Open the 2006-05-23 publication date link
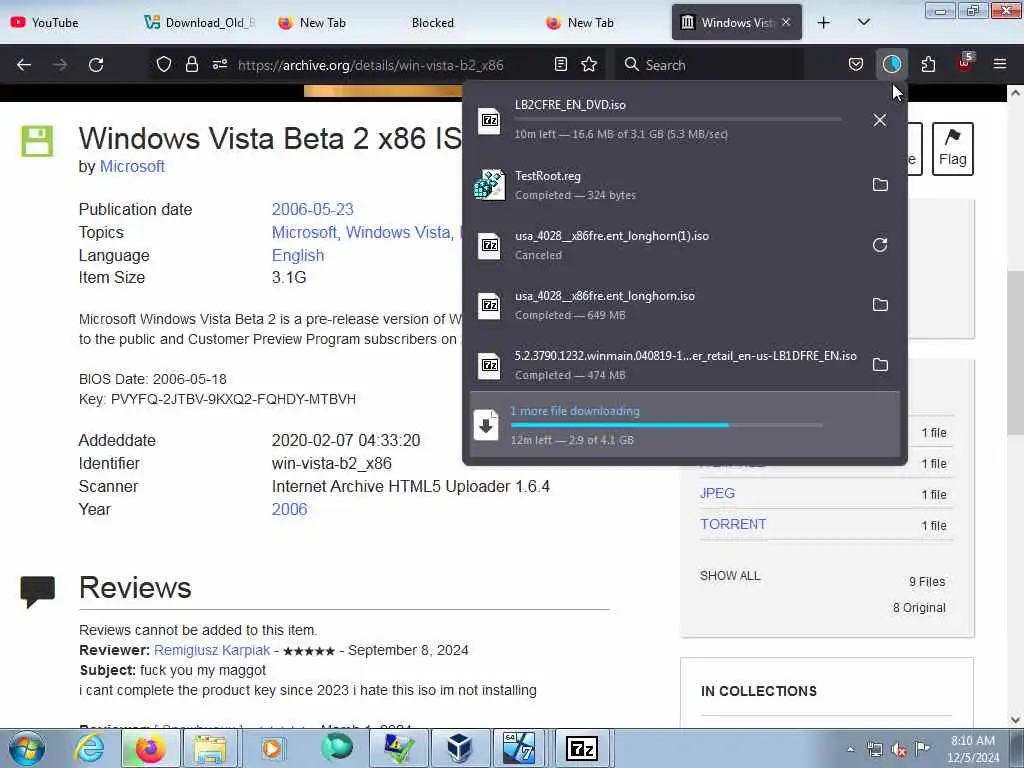This screenshot has width=1024, height=768. [312, 210]
